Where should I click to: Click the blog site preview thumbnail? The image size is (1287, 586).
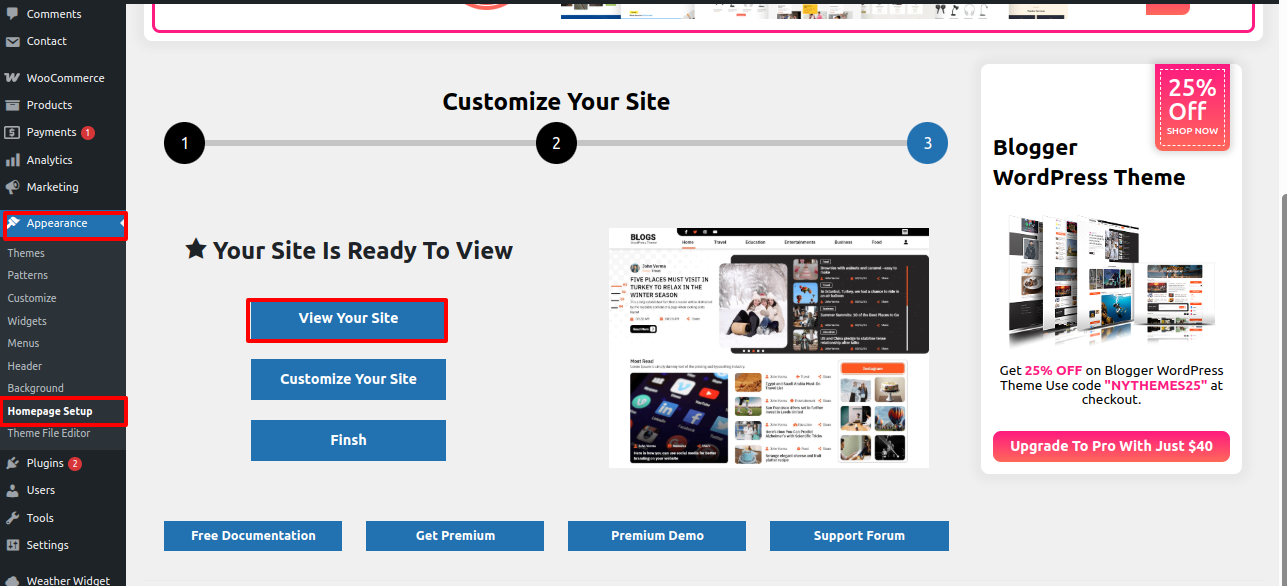769,347
